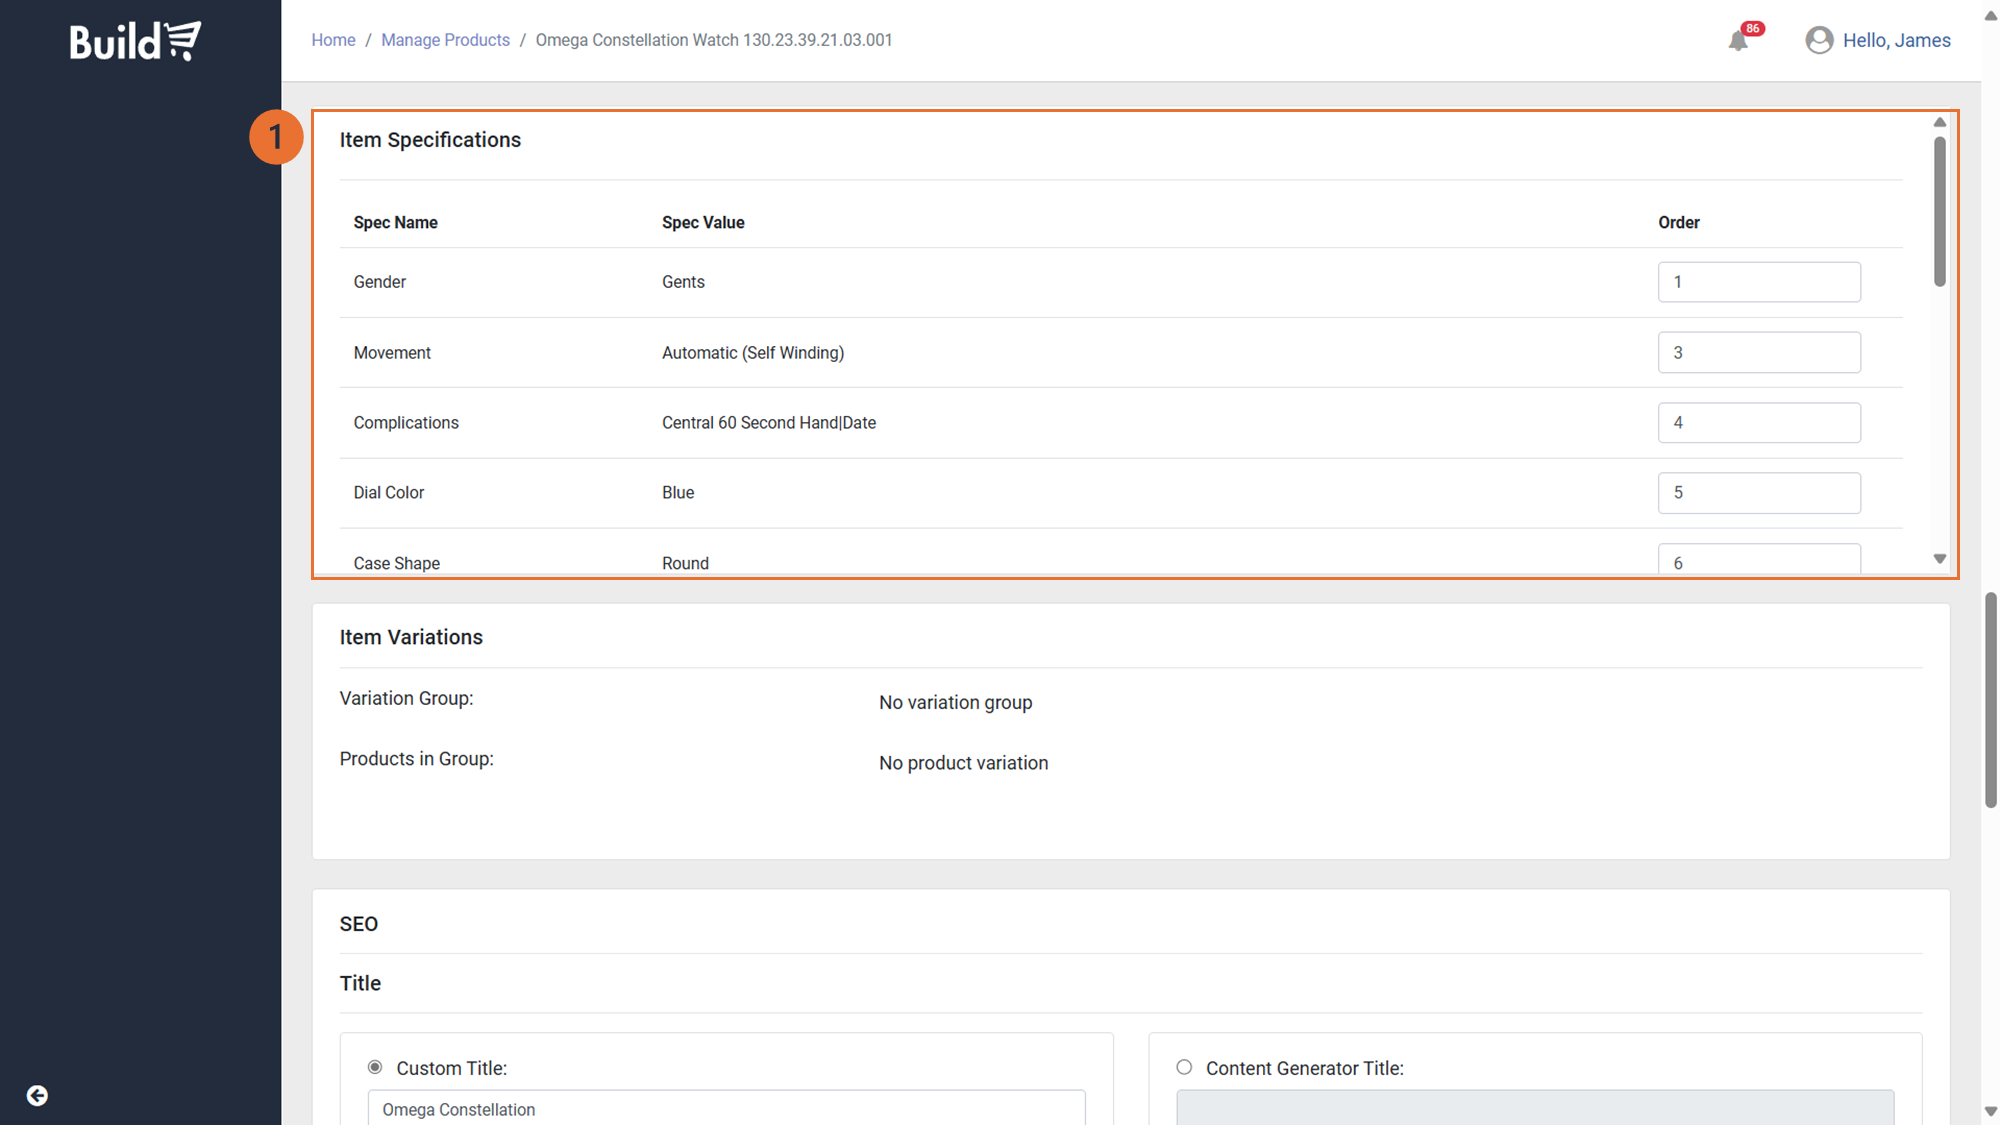2000x1125 pixels.
Task: Click page scrollbar down arrow
Action: coord(1990,1111)
